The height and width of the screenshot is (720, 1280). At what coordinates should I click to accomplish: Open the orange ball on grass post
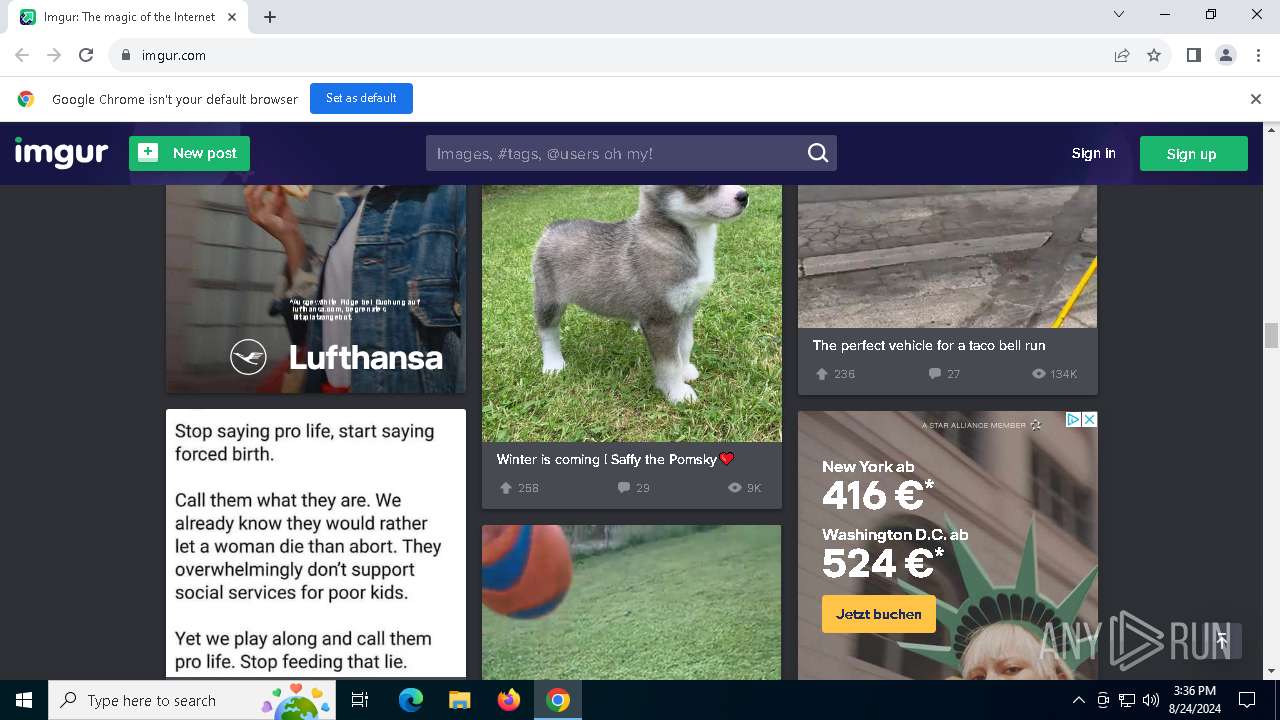click(632, 602)
